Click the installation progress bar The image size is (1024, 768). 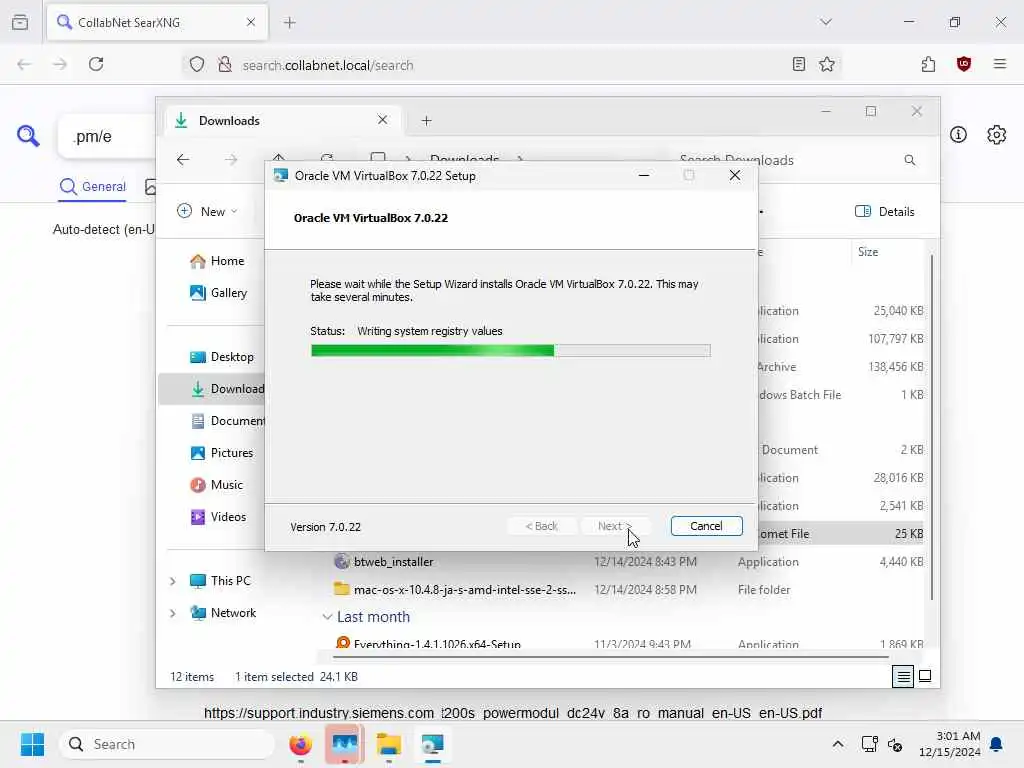coord(510,351)
